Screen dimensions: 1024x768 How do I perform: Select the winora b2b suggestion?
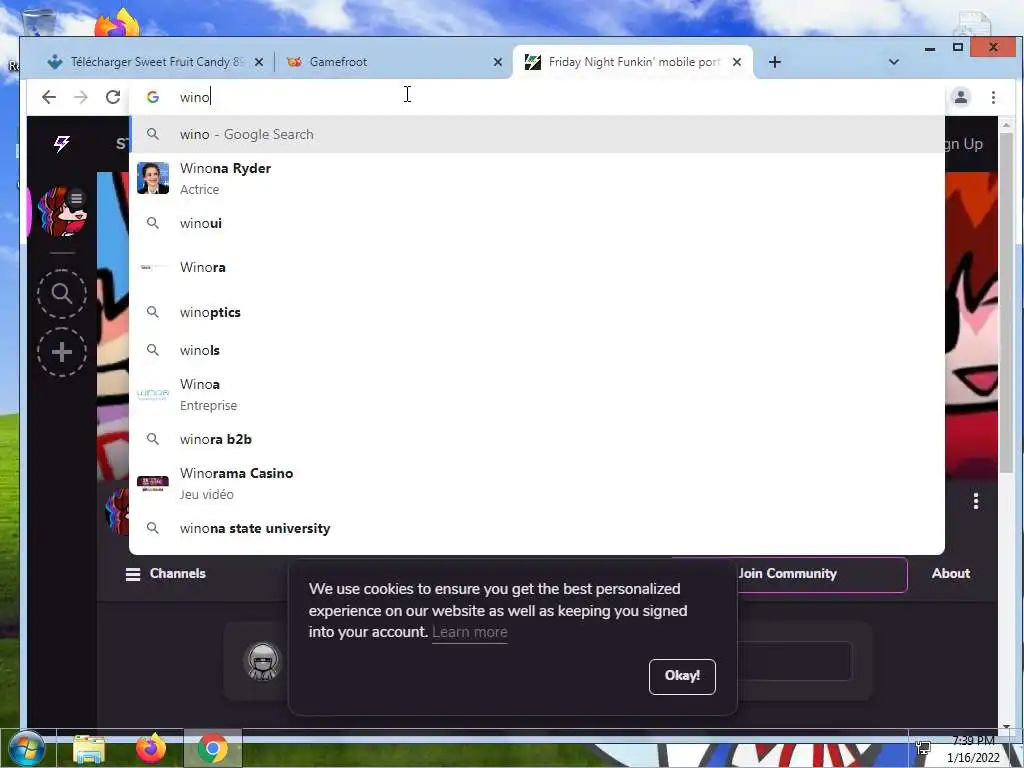(537, 439)
